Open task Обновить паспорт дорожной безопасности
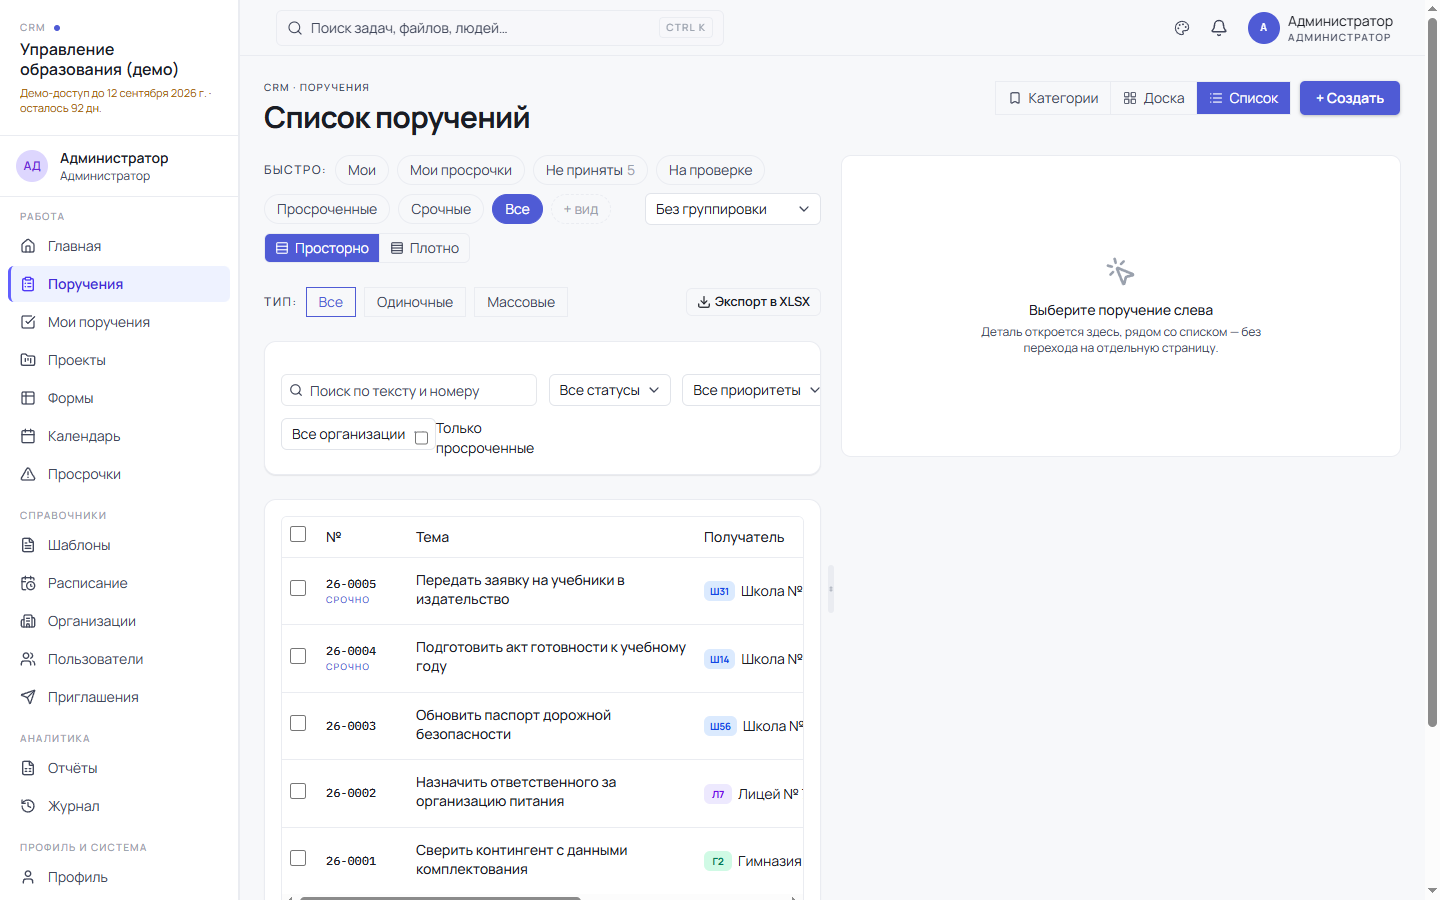 pos(513,725)
